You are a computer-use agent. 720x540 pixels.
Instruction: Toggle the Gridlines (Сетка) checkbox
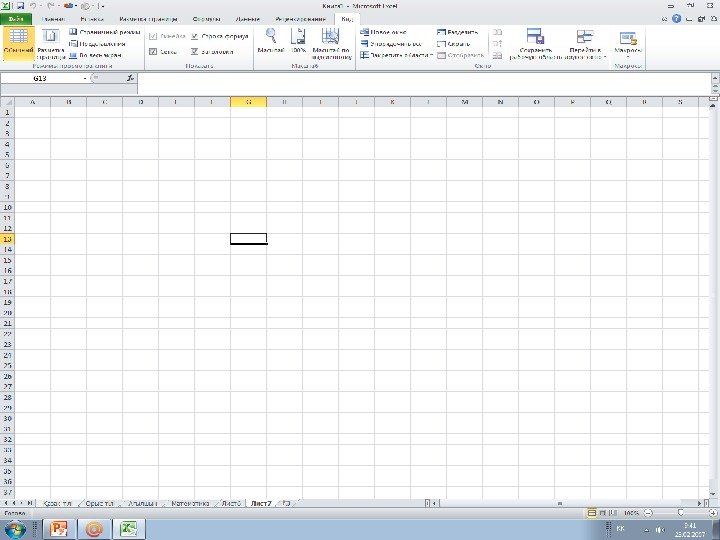153,52
